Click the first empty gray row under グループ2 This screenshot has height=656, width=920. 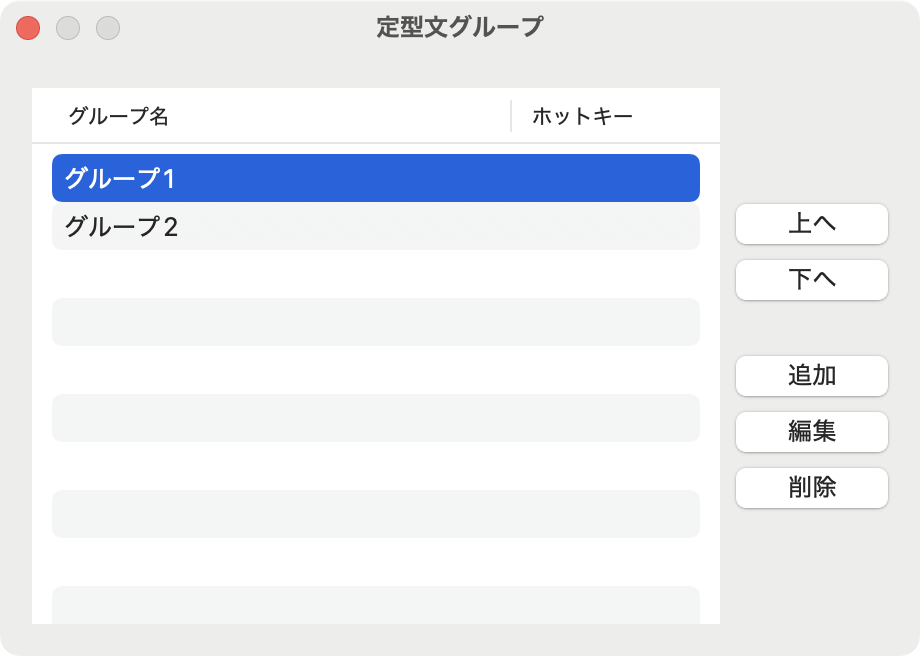click(376, 322)
